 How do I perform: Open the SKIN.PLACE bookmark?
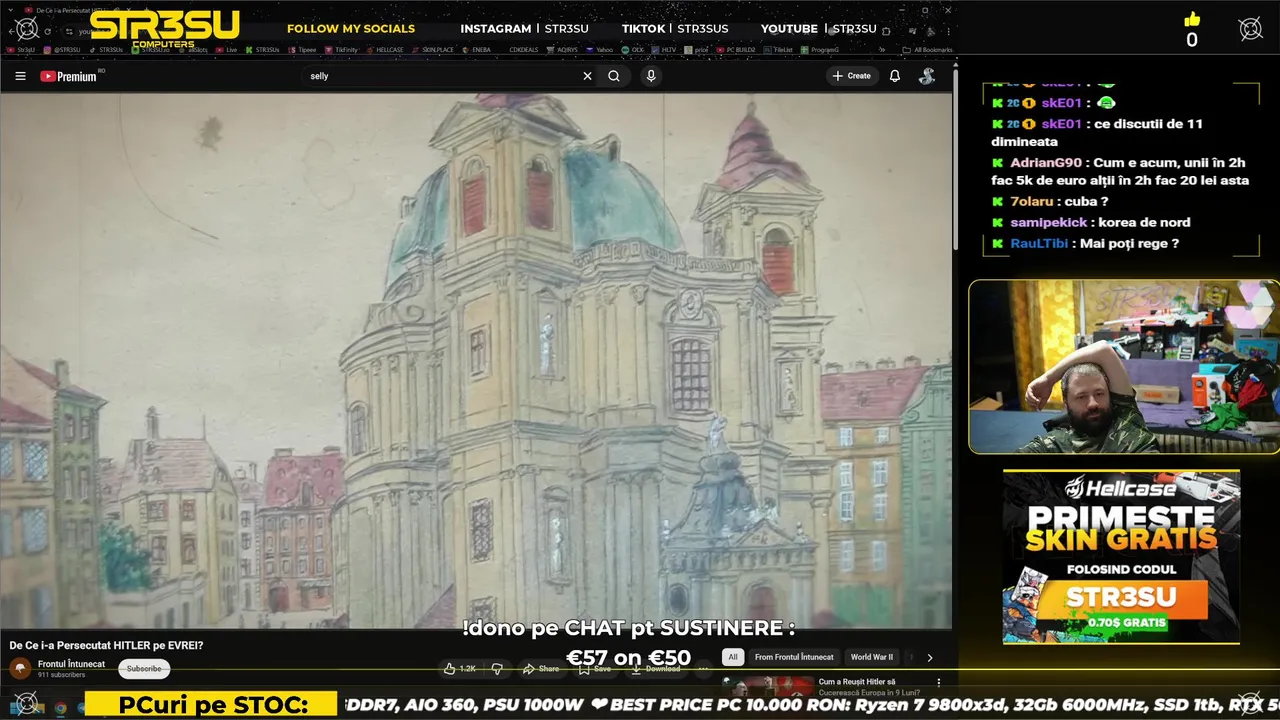click(432, 49)
